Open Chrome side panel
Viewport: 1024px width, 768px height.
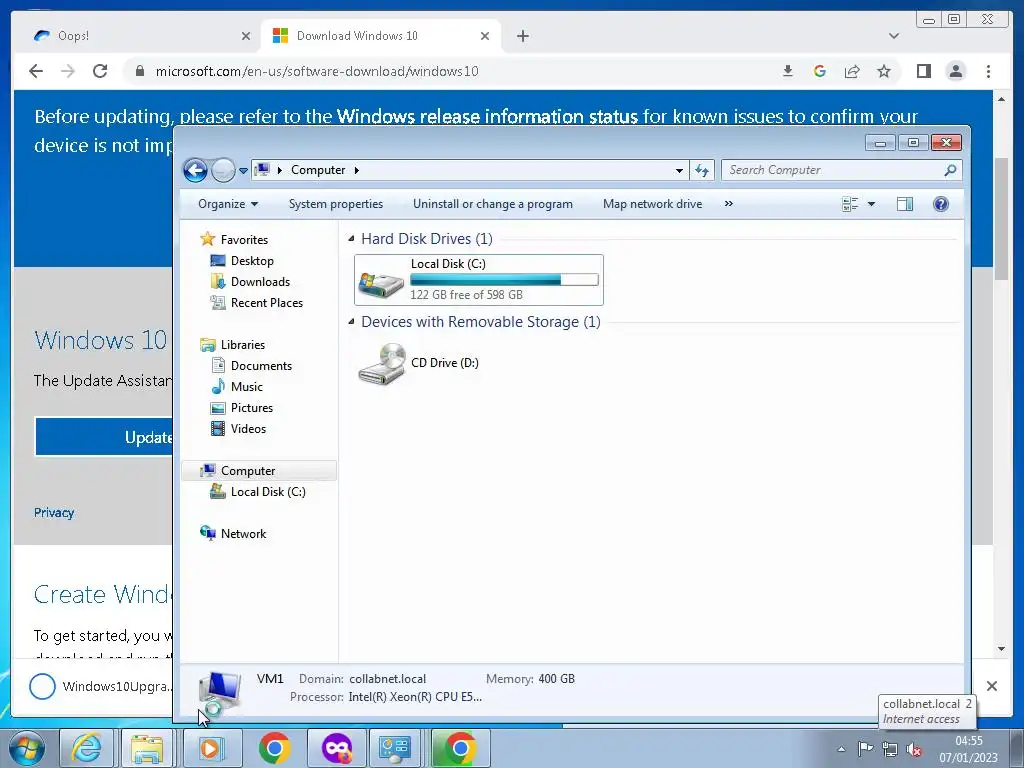pos(923,71)
